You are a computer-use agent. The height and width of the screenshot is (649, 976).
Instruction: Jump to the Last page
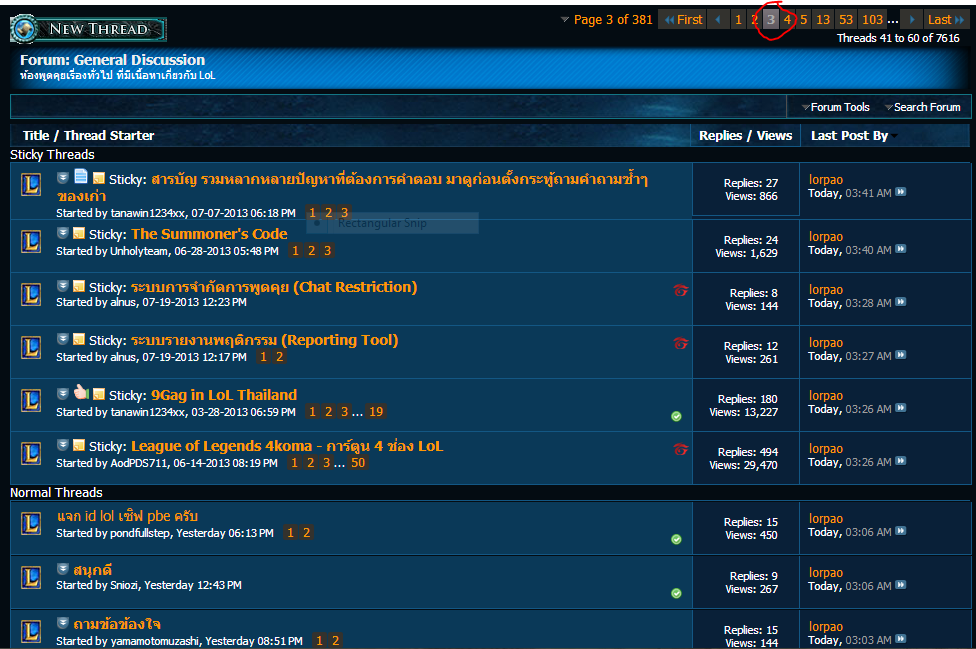pyautogui.click(x=946, y=20)
